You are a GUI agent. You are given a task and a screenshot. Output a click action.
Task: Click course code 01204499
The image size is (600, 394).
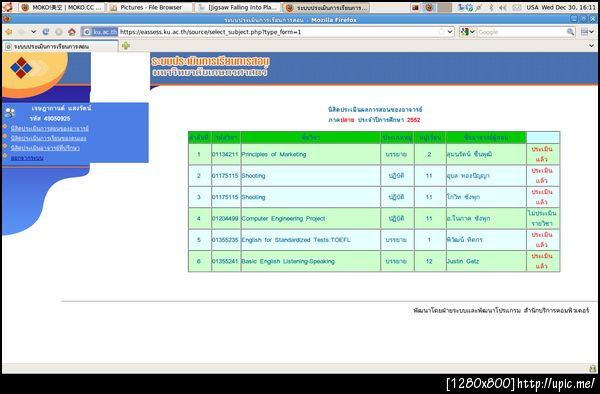click(x=225, y=218)
